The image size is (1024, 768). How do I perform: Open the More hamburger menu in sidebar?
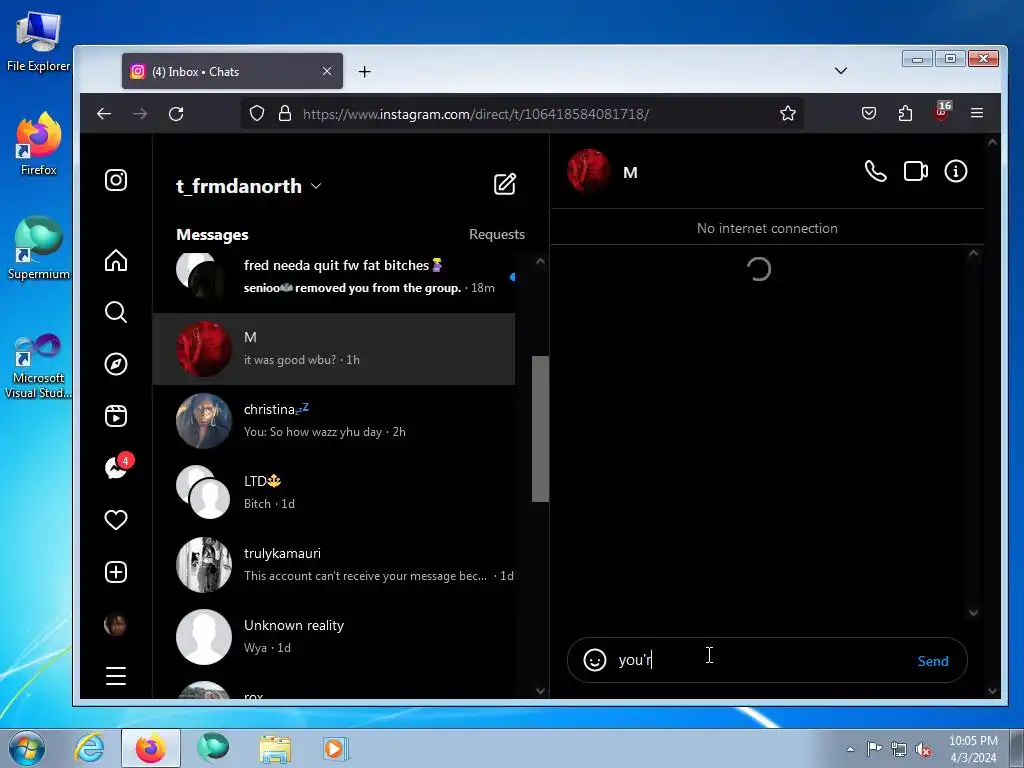click(116, 676)
